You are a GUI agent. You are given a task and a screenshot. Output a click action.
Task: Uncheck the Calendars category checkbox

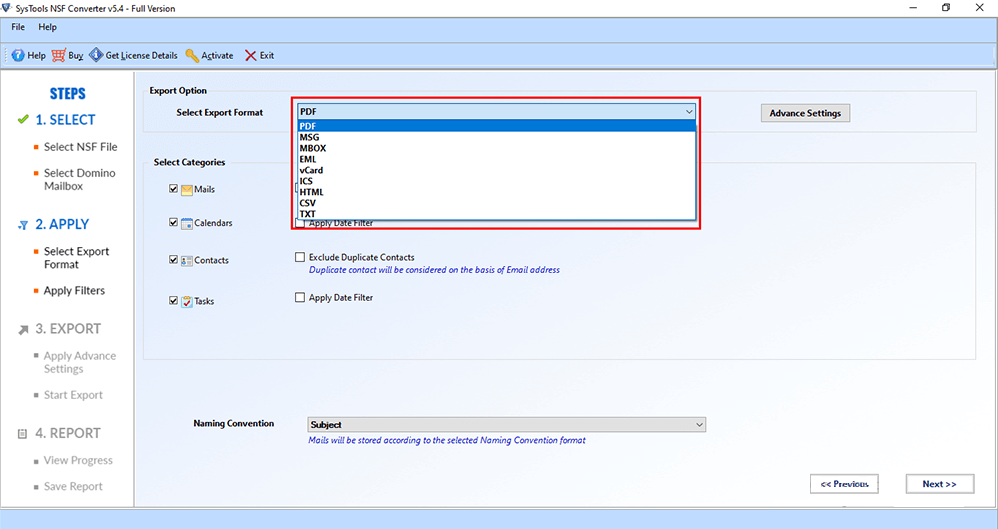tap(173, 223)
